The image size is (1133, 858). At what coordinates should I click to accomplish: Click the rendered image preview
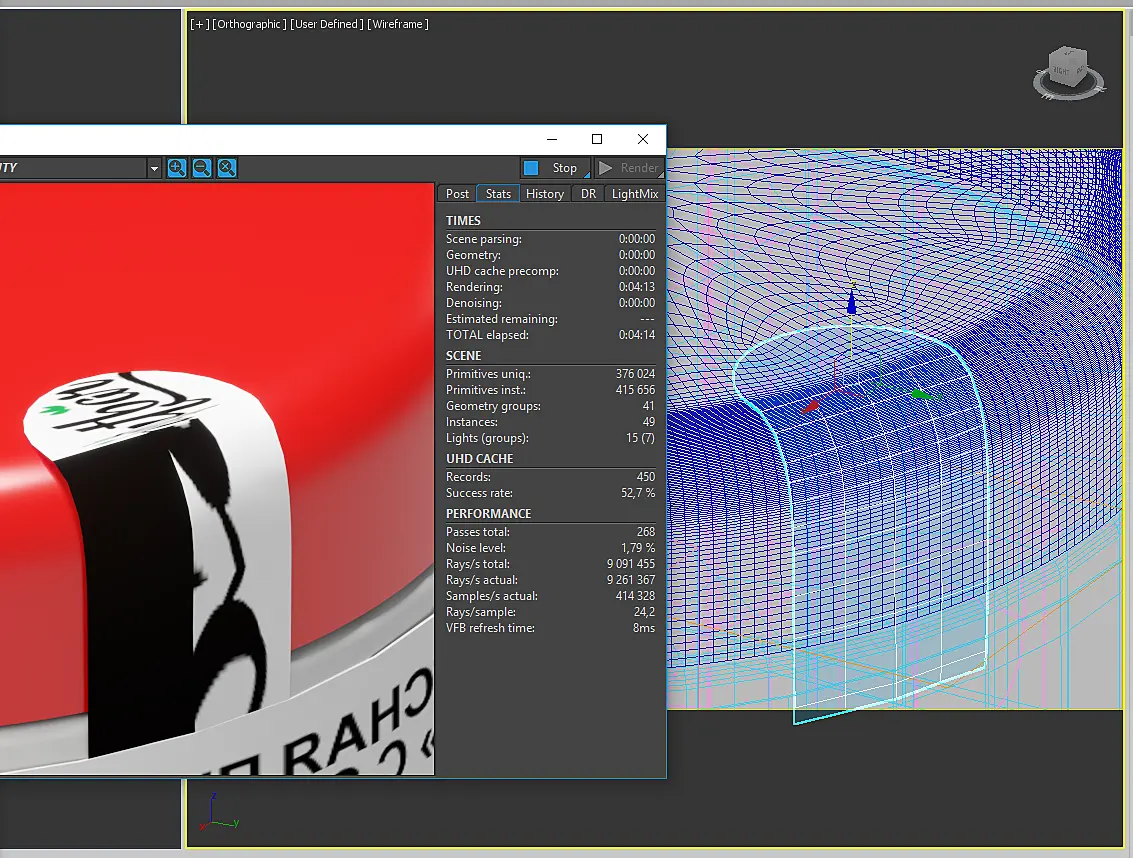pos(217,479)
